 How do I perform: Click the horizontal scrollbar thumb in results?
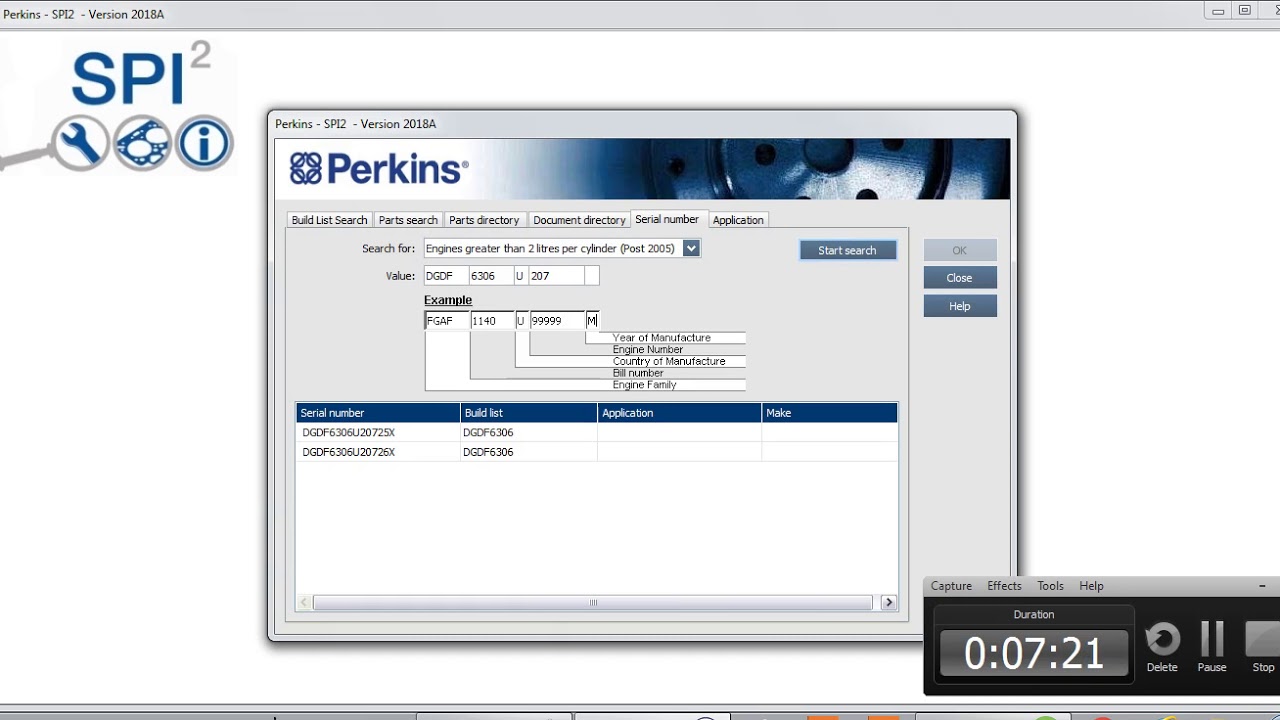(x=592, y=603)
